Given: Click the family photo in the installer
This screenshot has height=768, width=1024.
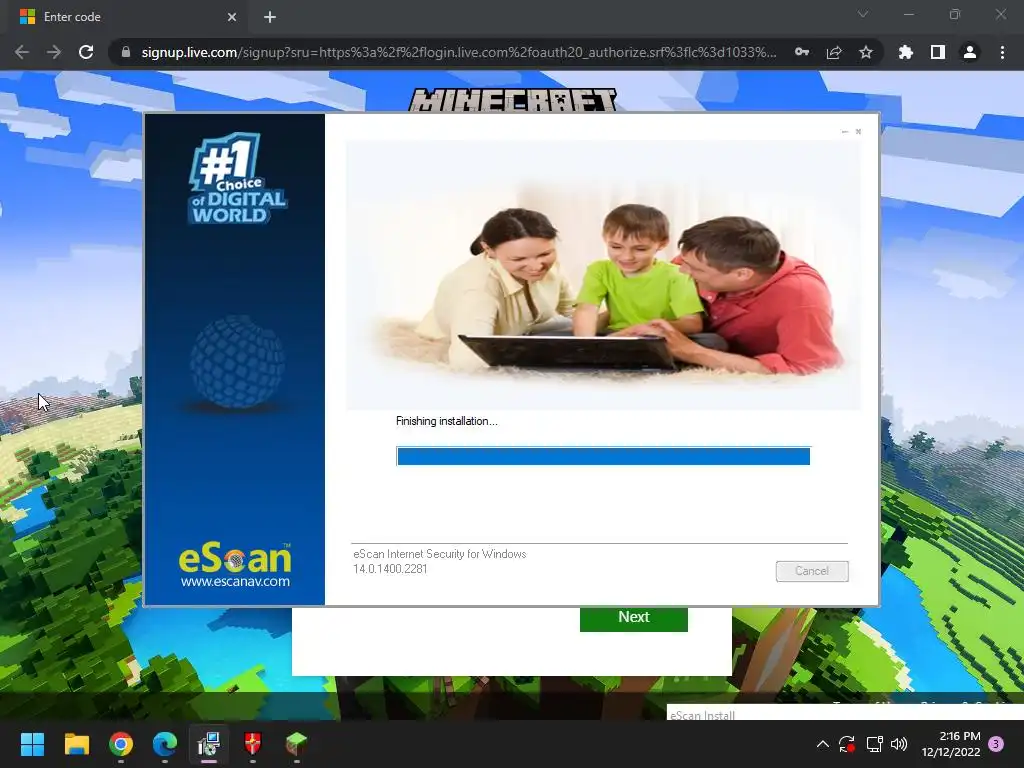Looking at the screenshot, I should click(603, 275).
